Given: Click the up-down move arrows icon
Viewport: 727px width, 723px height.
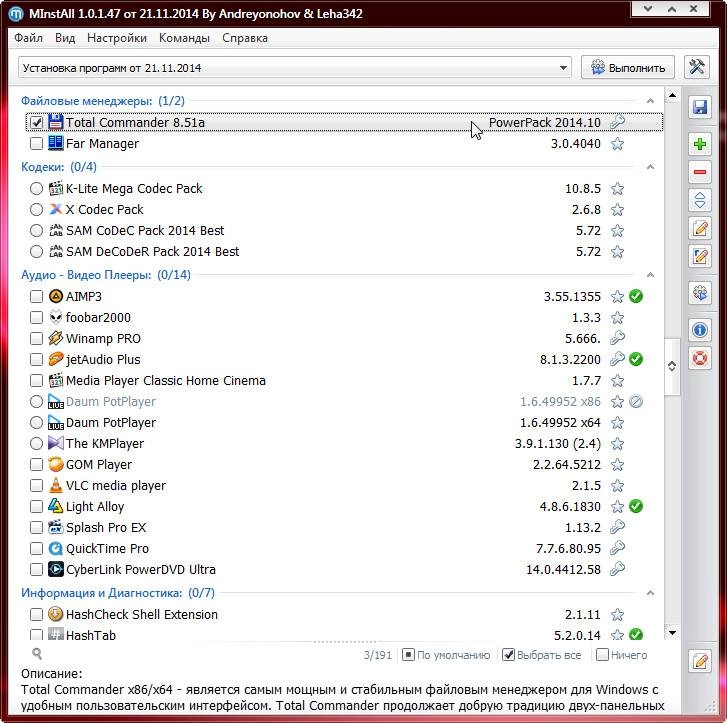Looking at the screenshot, I should pyautogui.click(x=700, y=200).
